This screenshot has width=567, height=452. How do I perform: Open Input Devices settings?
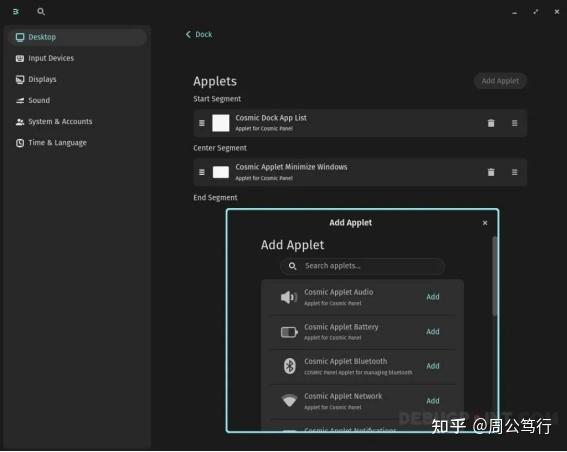pos(77,58)
